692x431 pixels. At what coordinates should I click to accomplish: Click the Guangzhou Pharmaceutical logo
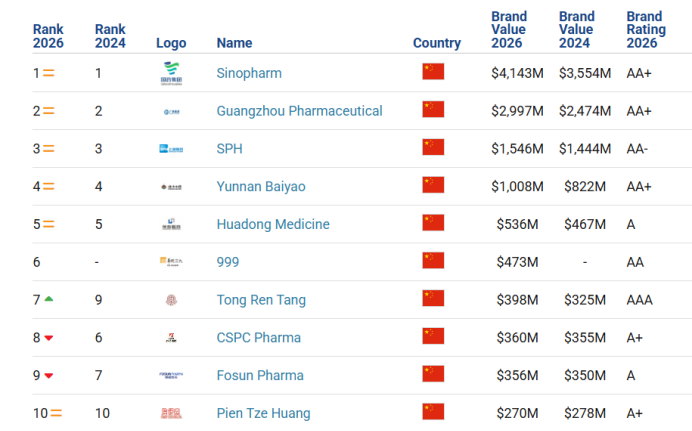pos(172,112)
